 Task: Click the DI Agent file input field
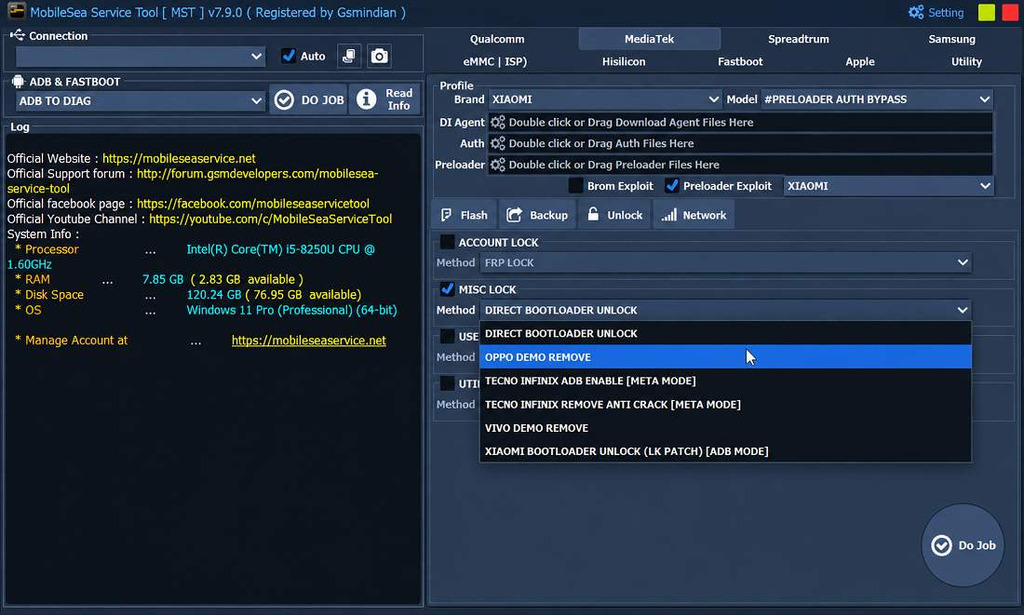[x=740, y=122]
